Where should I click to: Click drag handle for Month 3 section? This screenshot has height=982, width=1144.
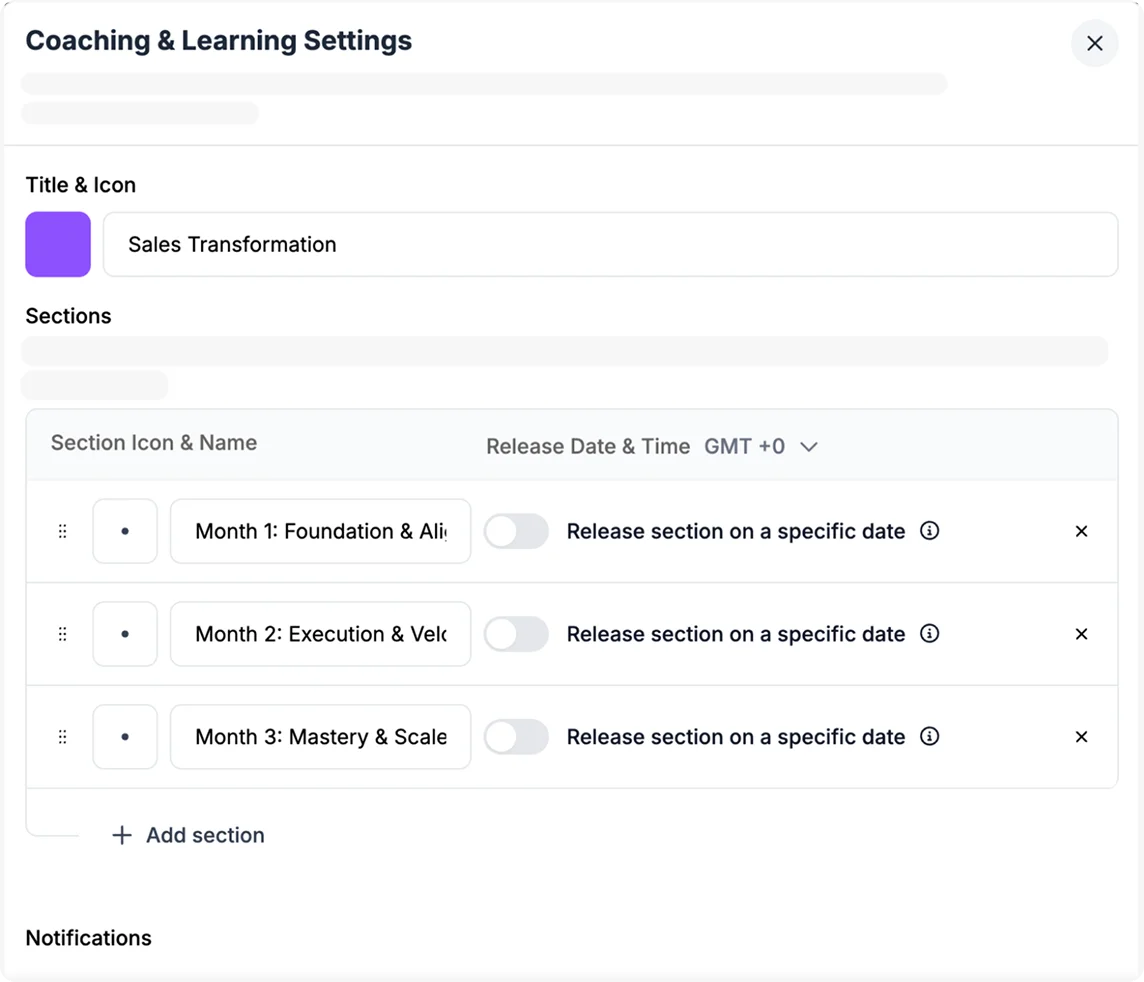tap(63, 737)
